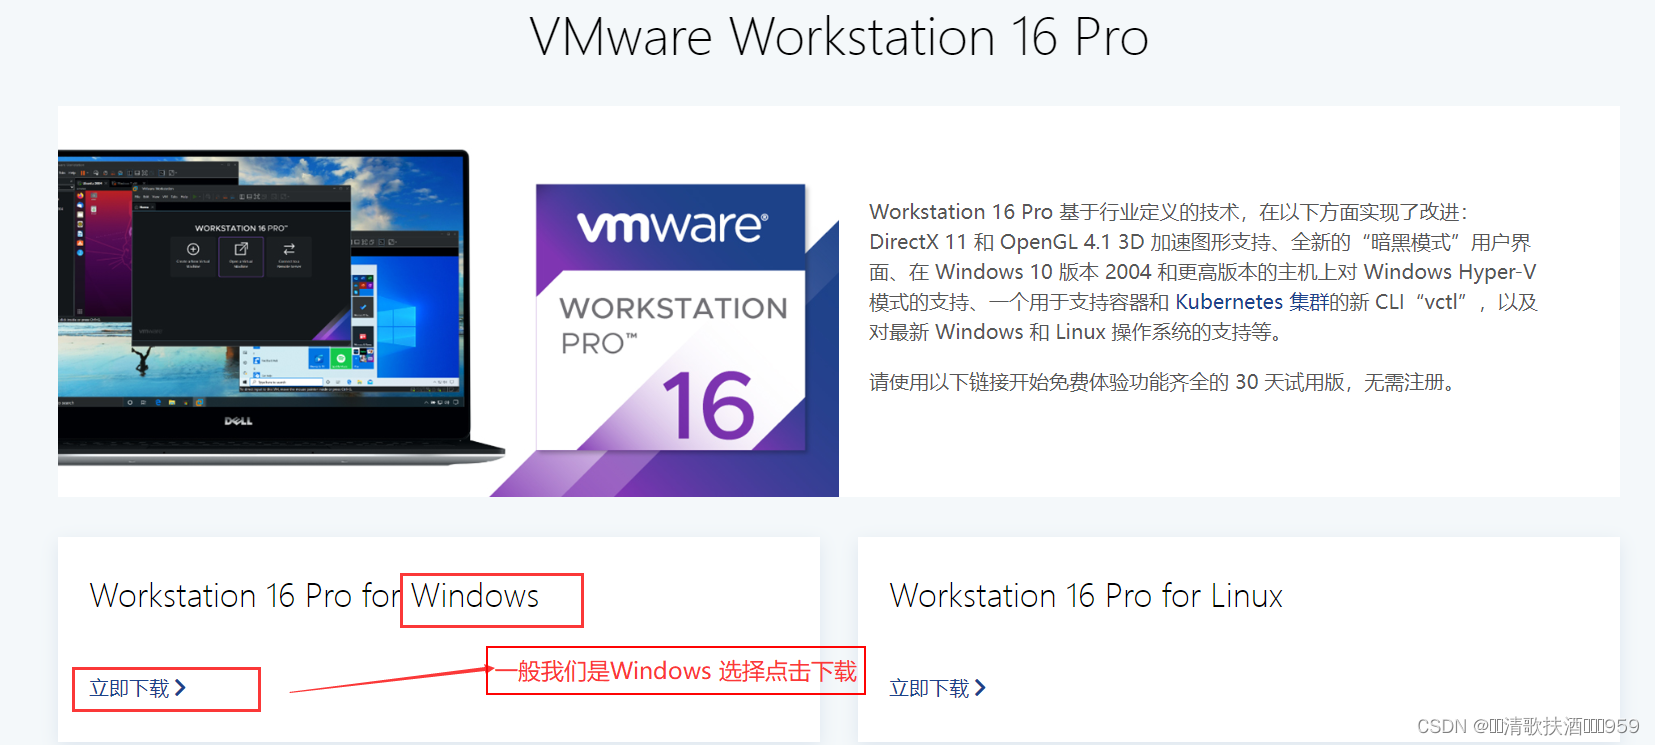Click the large purple 16 on box

click(x=709, y=406)
